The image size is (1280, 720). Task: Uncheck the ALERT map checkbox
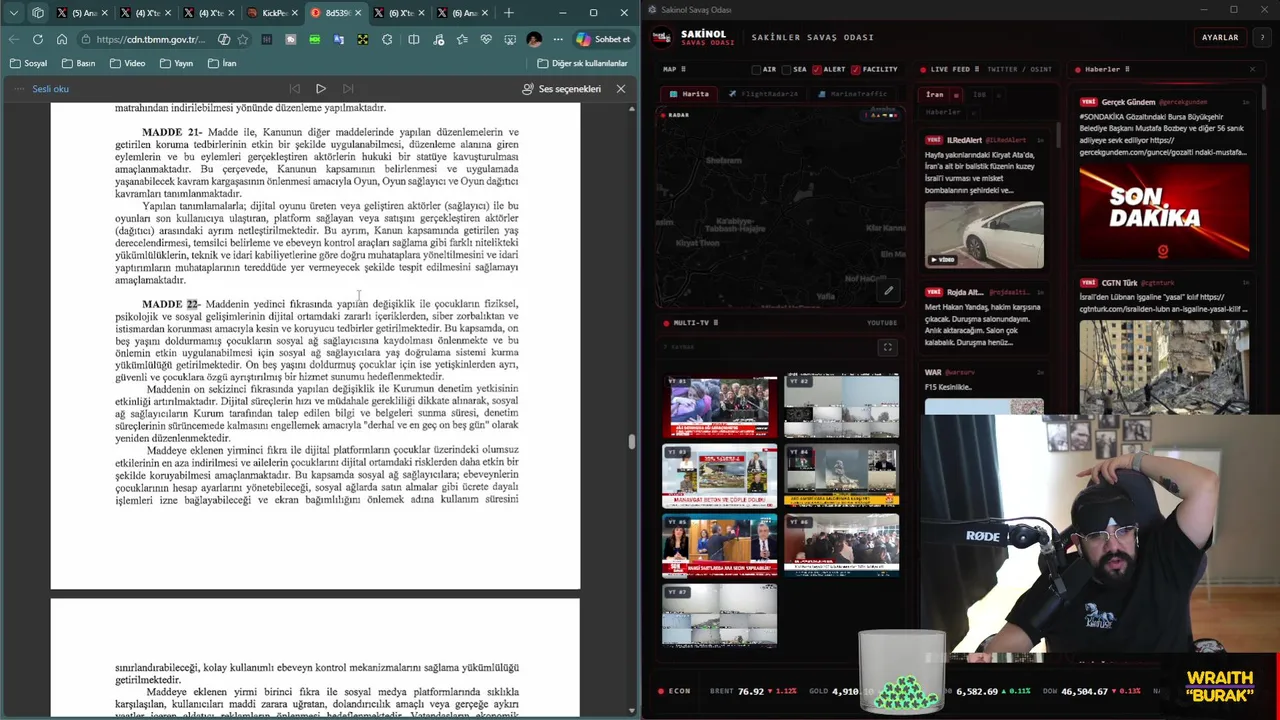817,70
